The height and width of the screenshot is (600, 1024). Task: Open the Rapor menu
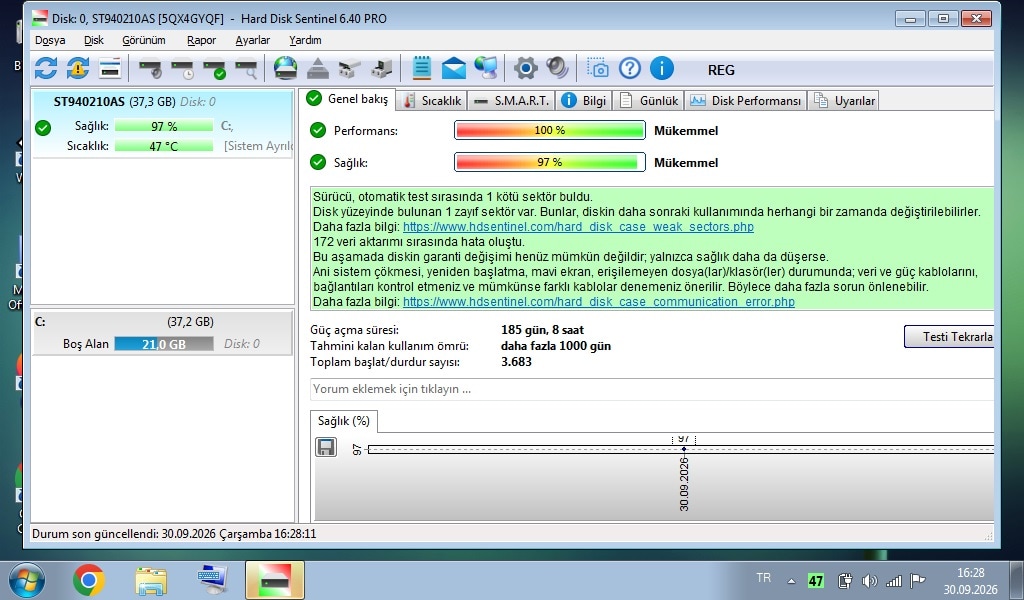click(x=201, y=40)
